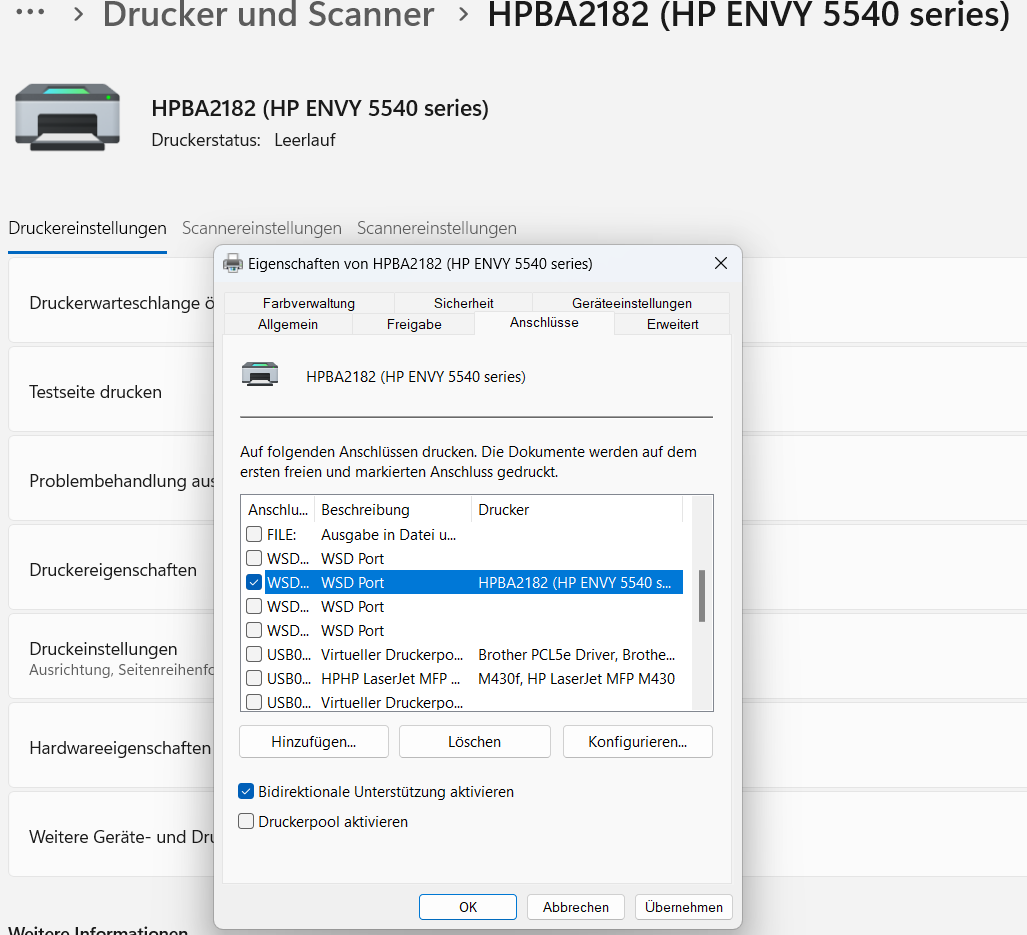Check the FILE: port checkbox
Screen dimensions: 1027x935
click(254, 534)
